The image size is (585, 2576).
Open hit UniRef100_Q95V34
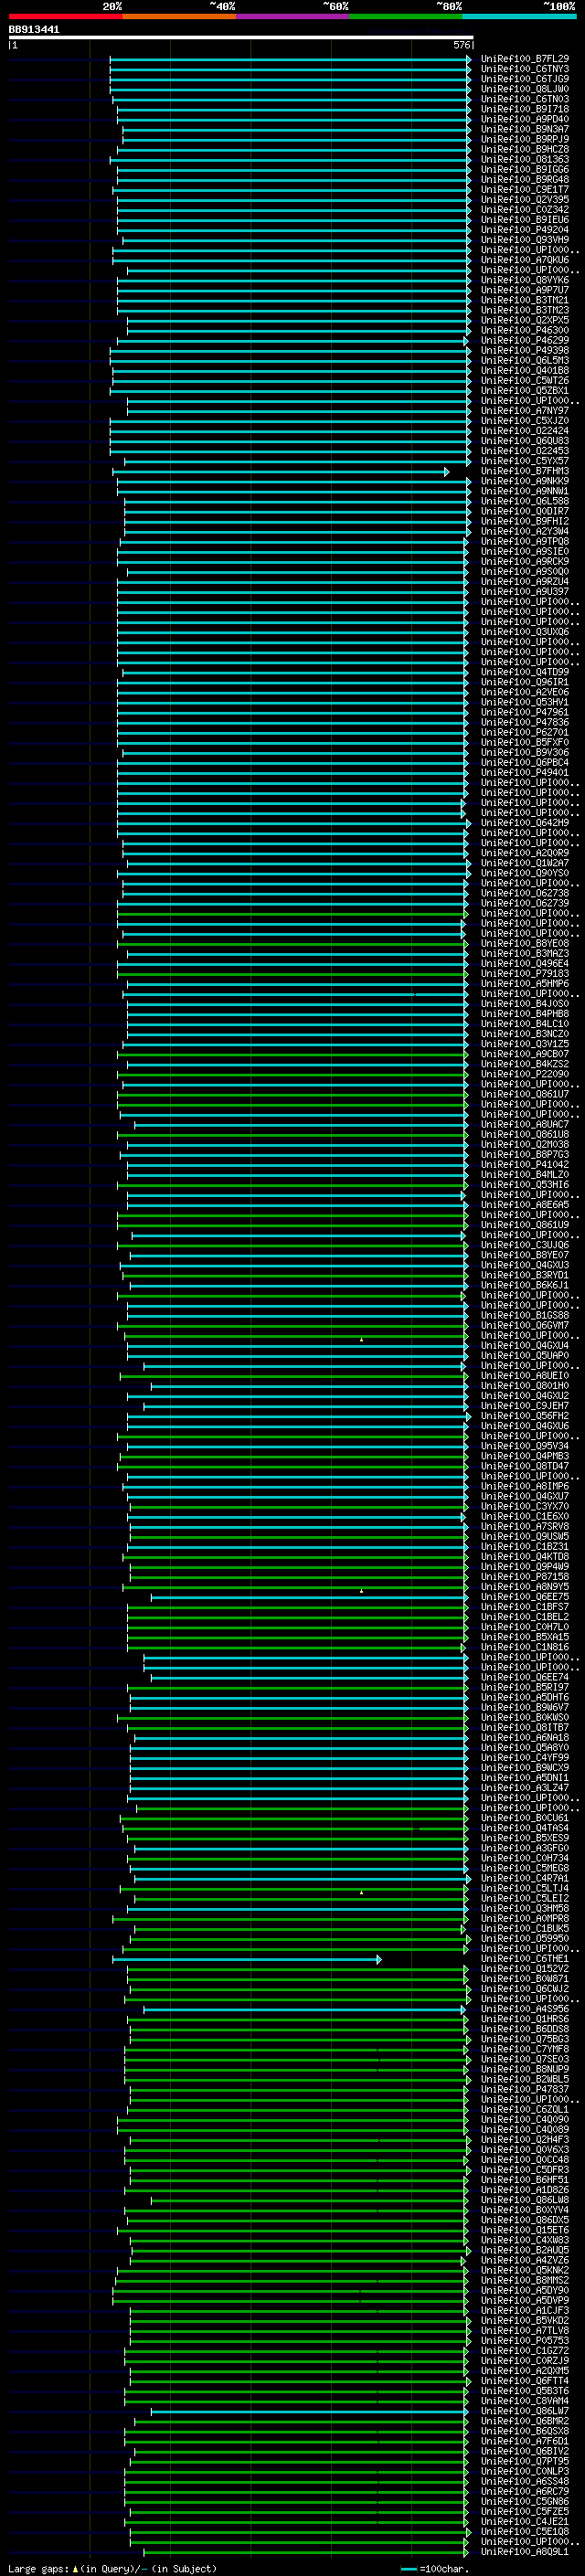pos(525,1446)
